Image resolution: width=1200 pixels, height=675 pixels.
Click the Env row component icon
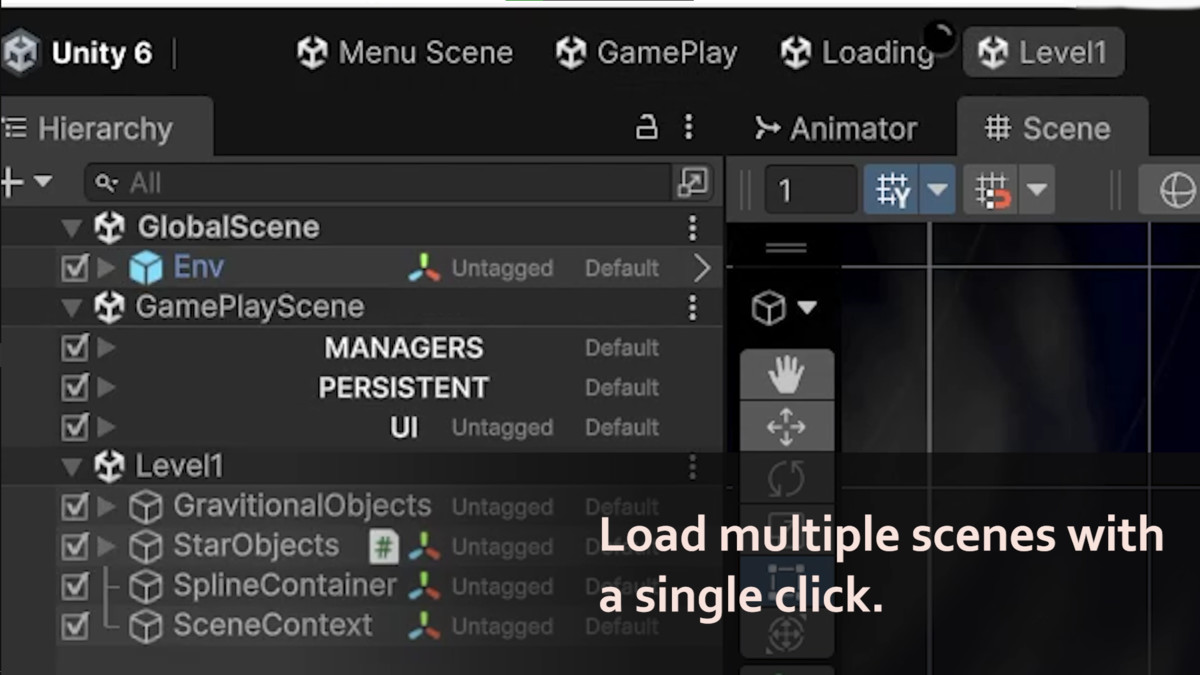click(x=424, y=268)
